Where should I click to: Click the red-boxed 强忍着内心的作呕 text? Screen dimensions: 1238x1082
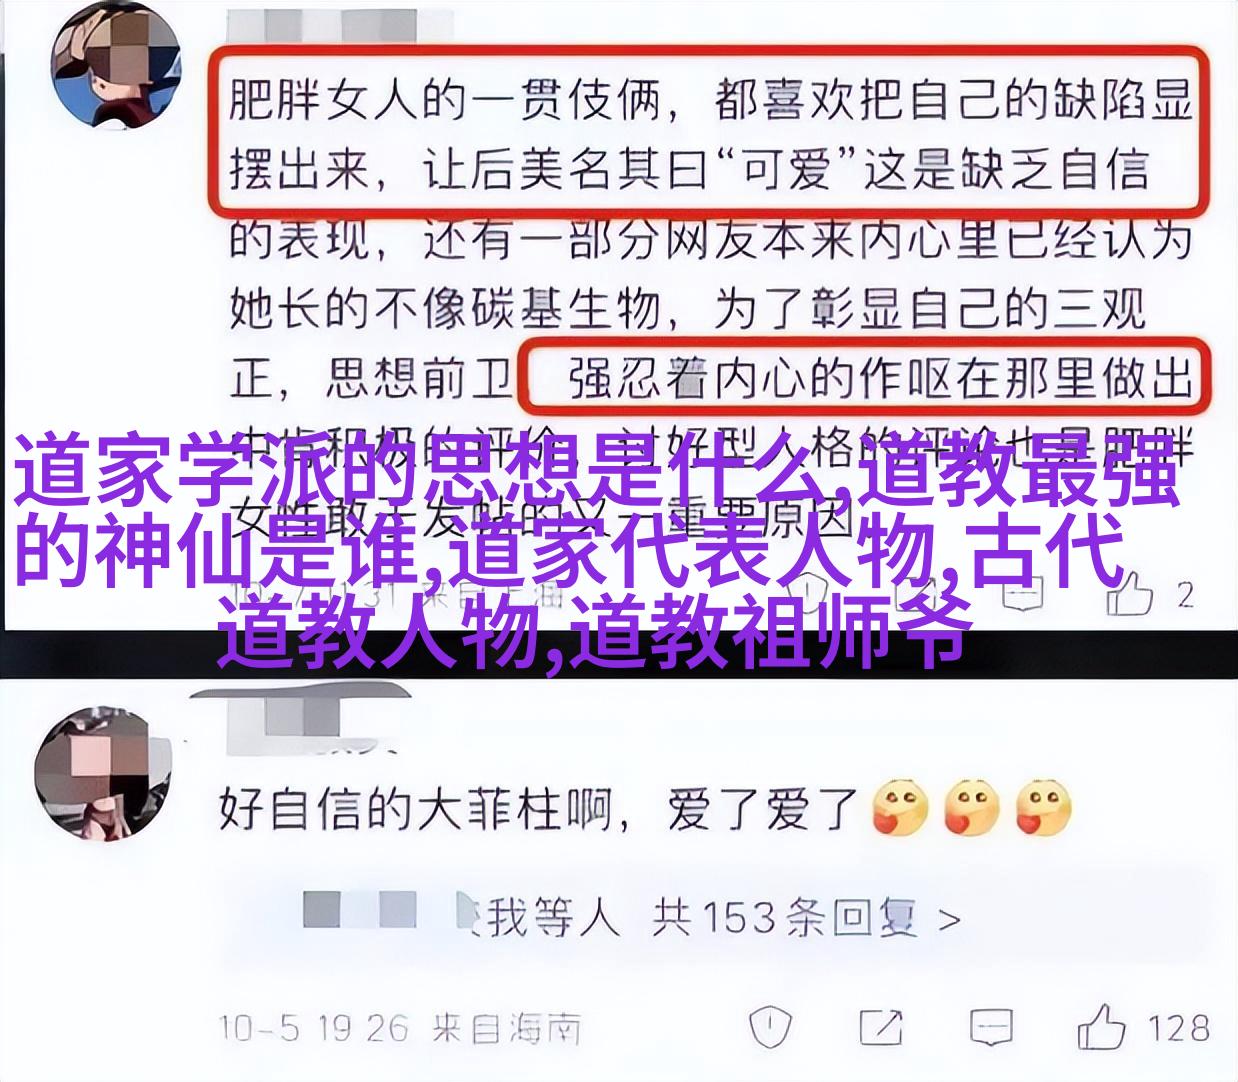tap(760, 380)
